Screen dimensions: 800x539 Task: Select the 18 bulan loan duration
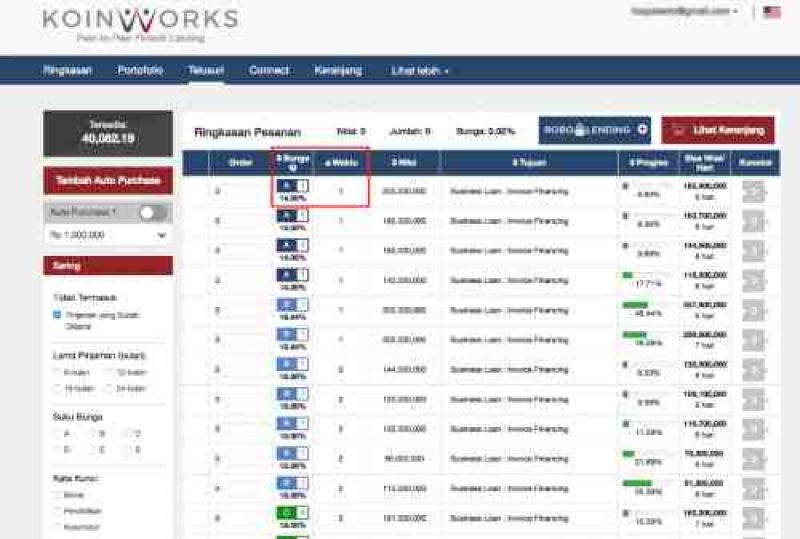tap(57, 388)
